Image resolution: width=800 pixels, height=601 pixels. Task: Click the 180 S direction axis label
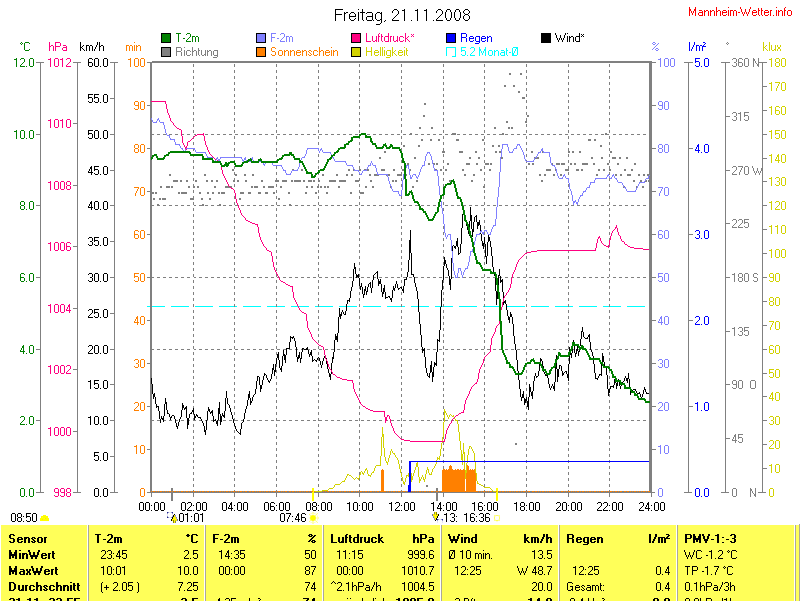tap(745, 278)
